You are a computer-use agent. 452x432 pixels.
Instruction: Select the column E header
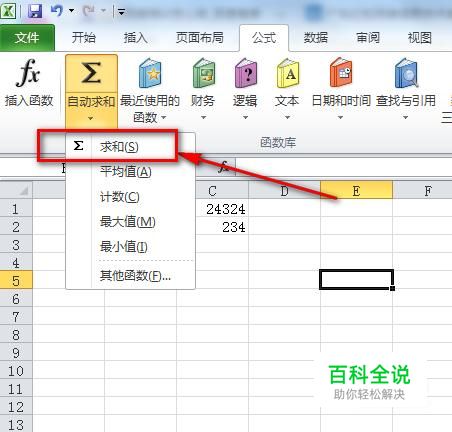pos(356,191)
